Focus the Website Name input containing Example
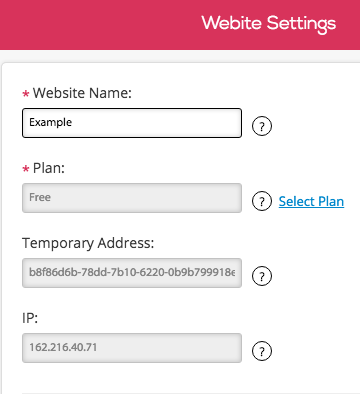This screenshot has width=360, height=394. point(132,123)
